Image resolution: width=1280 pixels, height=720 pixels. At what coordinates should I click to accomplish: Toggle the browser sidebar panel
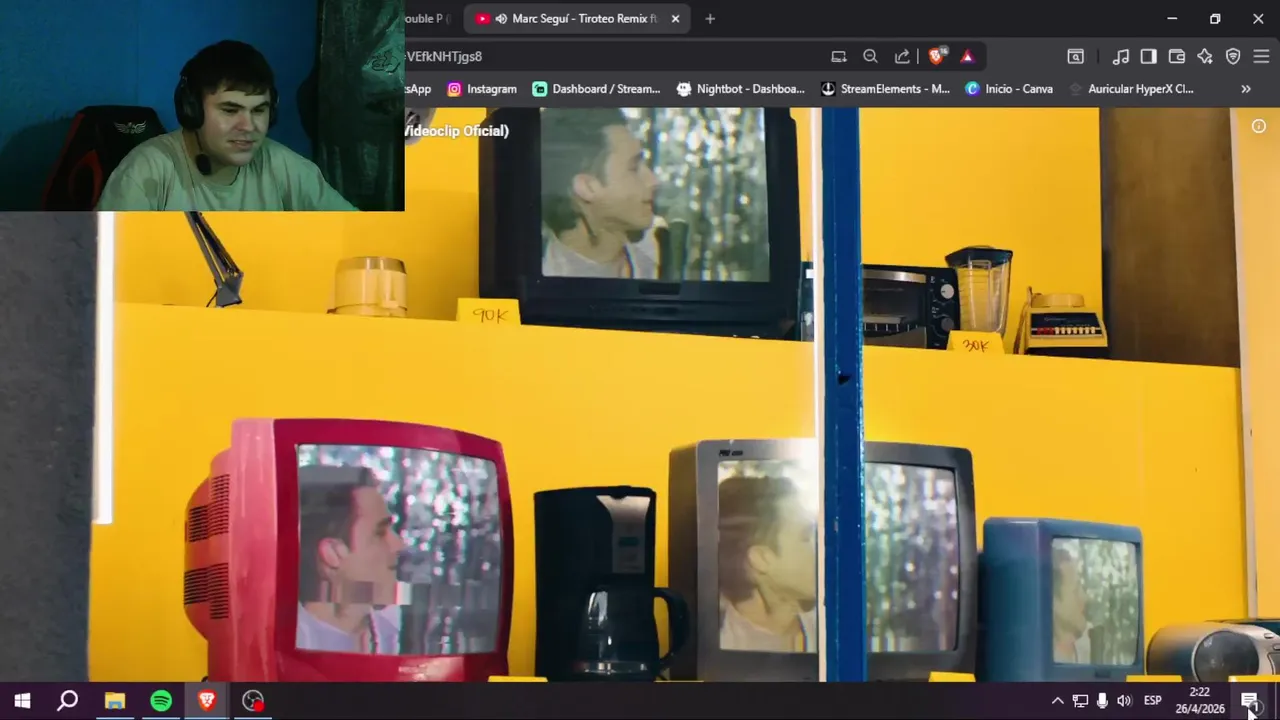[x=1148, y=57]
